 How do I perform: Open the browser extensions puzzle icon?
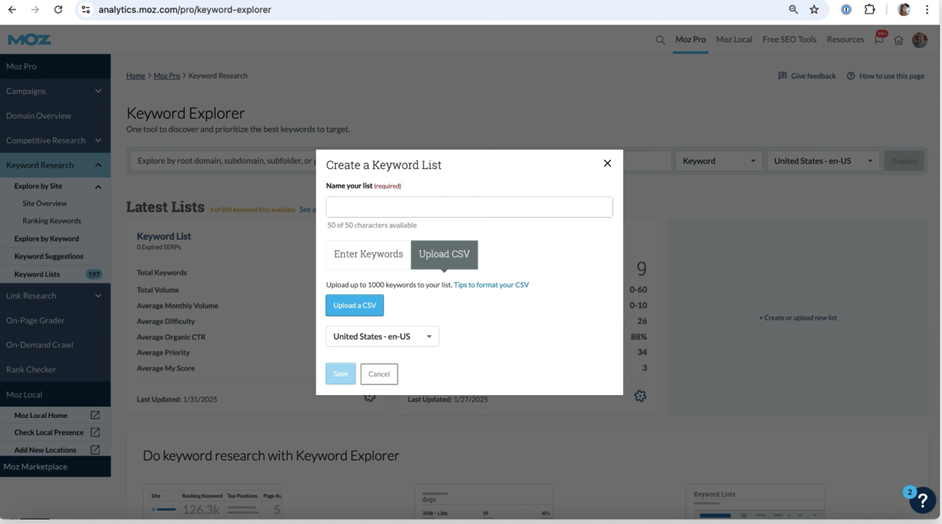(869, 10)
